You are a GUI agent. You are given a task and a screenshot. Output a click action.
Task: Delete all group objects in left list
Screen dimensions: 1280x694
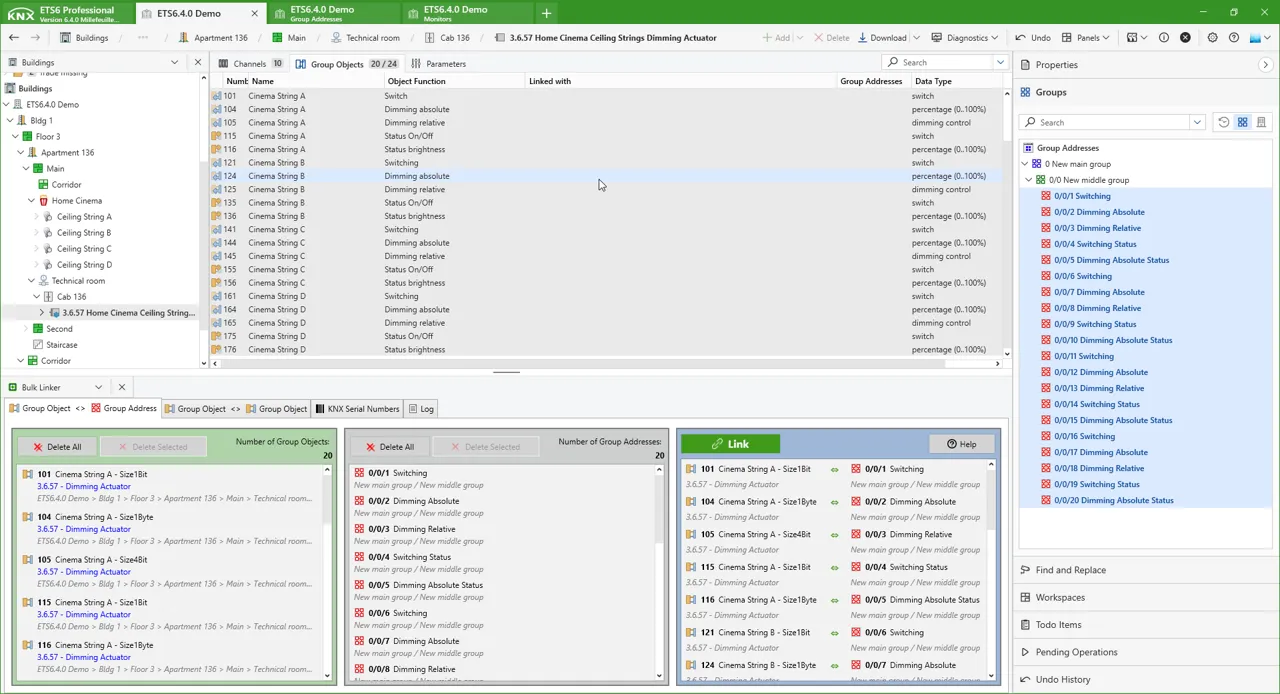click(x=57, y=447)
